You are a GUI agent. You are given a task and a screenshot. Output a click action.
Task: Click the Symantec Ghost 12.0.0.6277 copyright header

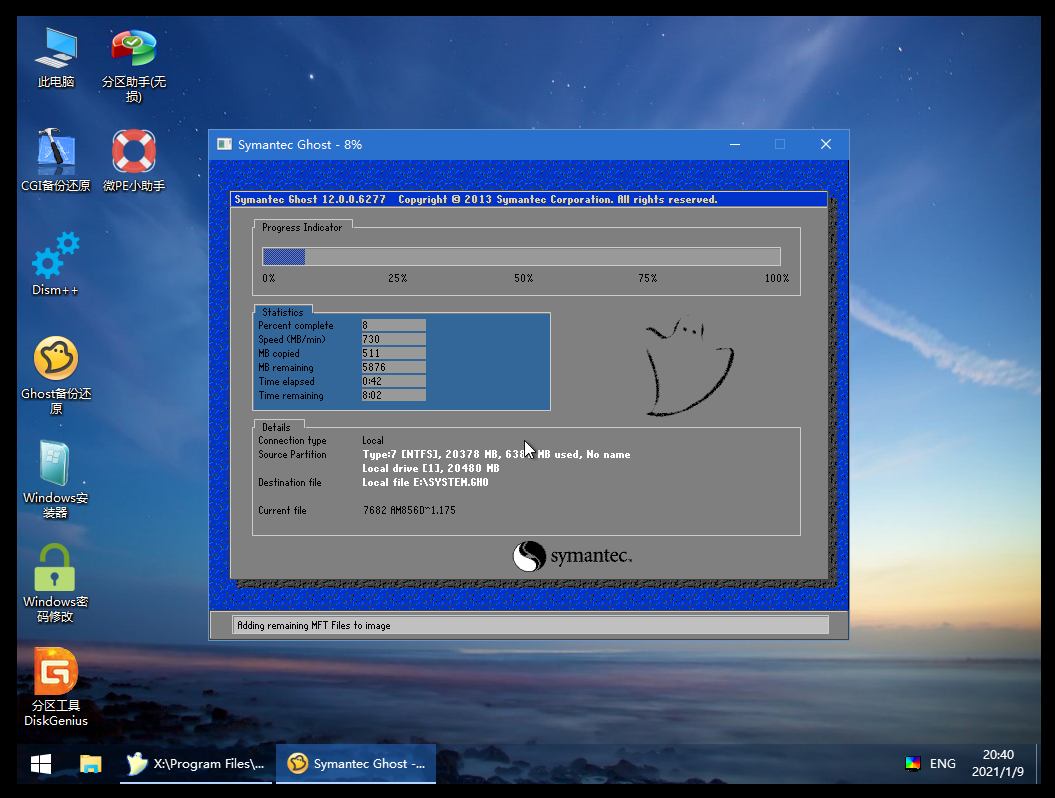tap(476, 199)
